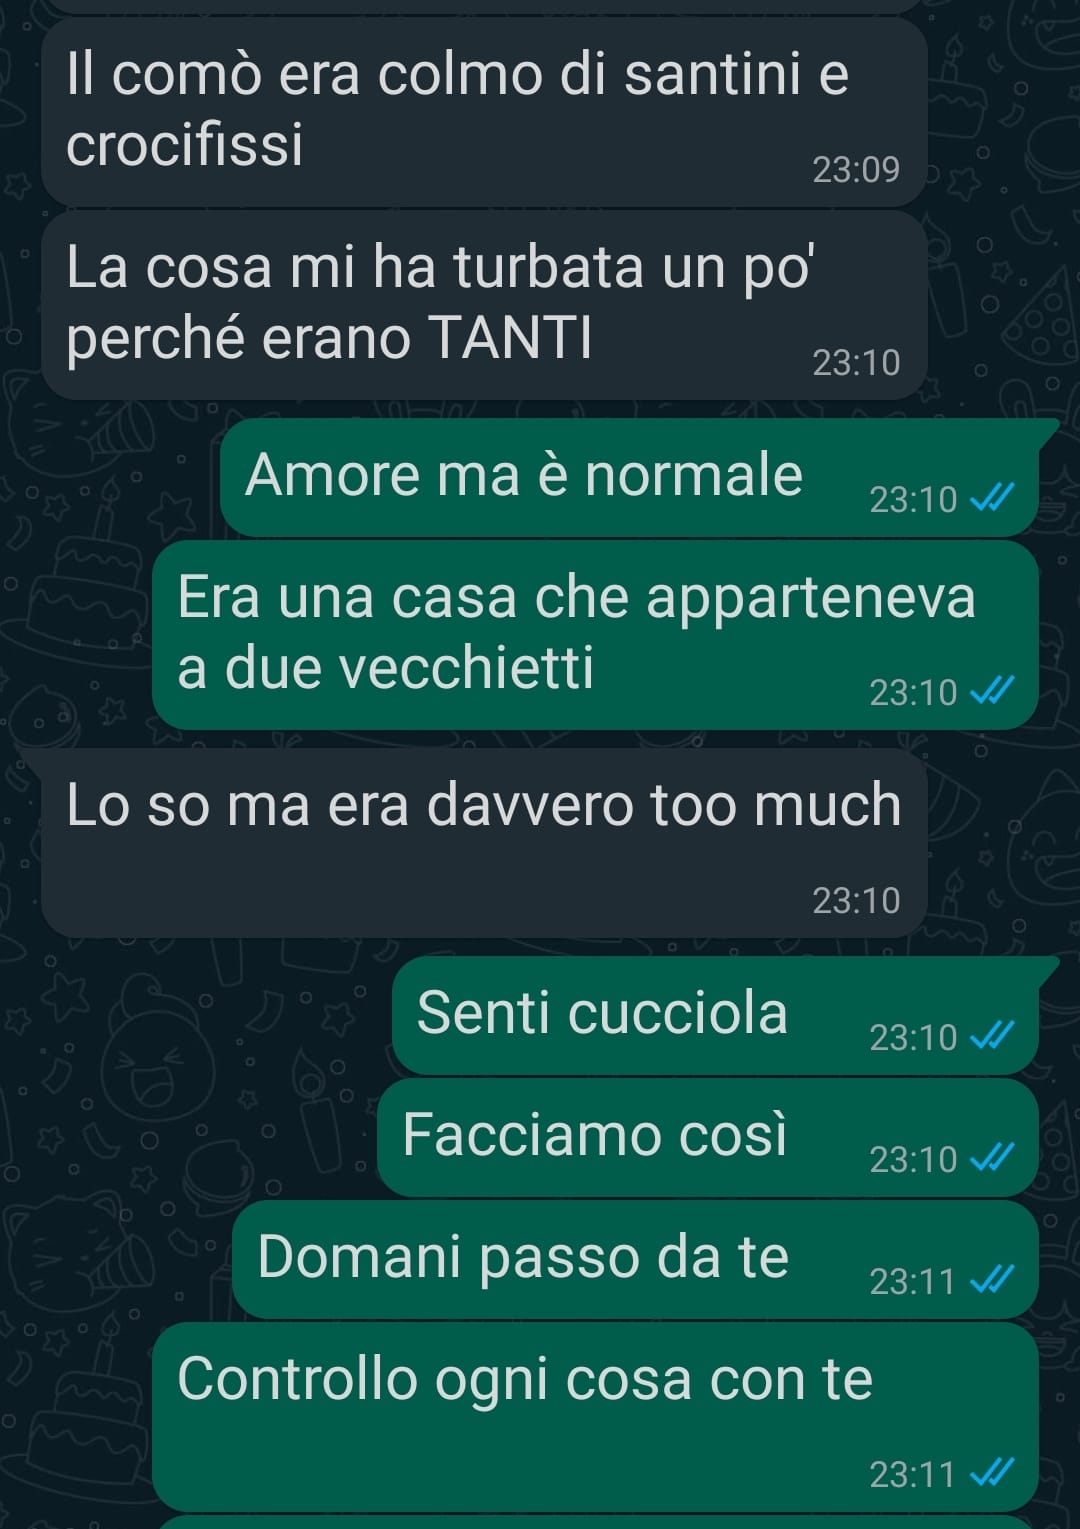Tap timestamp of 'perché erano TANTI' message
Screen dimensions: 1080x1529
point(856,363)
